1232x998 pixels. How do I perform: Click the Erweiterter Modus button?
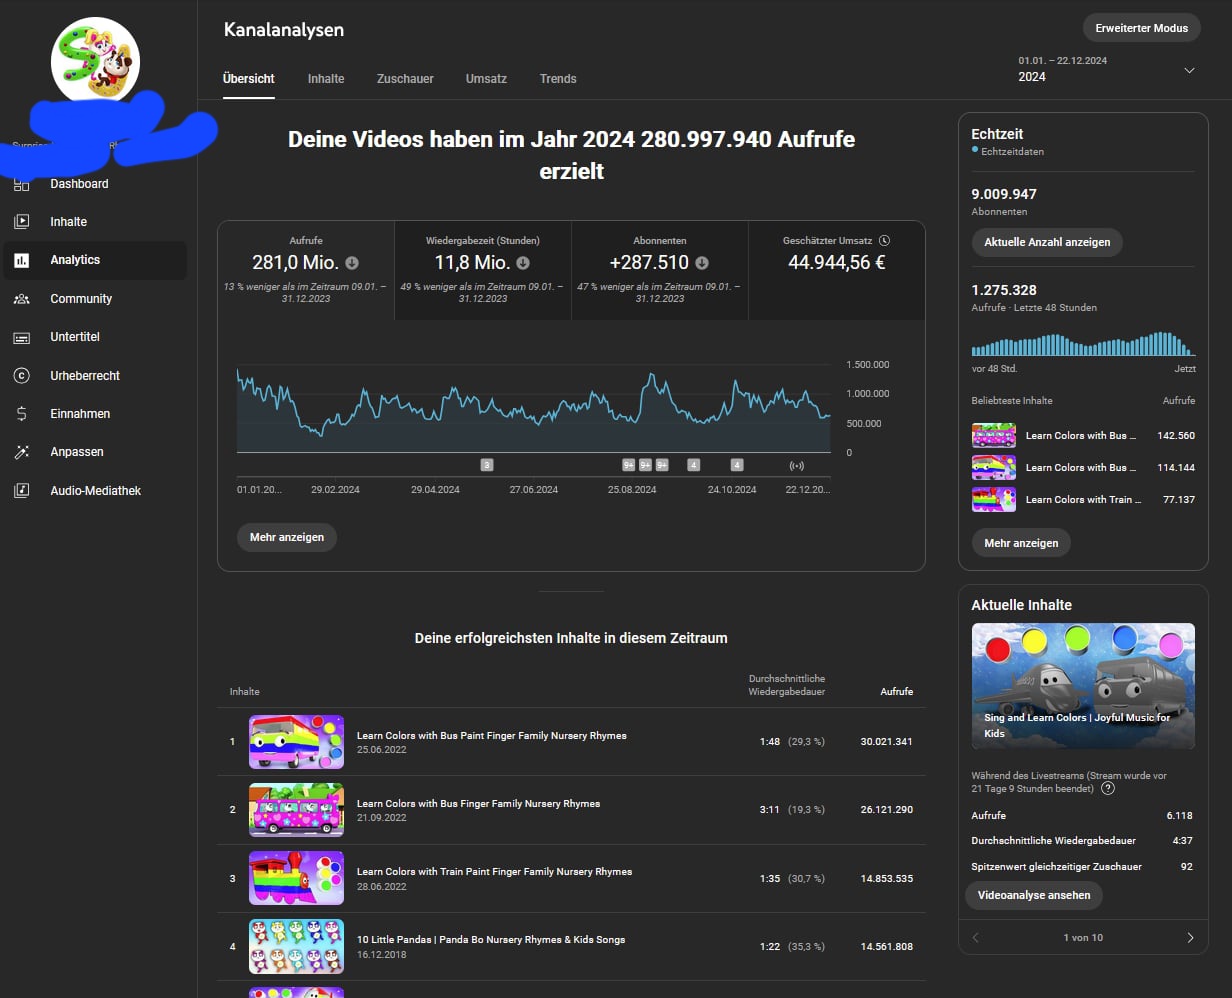pos(1141,28)
